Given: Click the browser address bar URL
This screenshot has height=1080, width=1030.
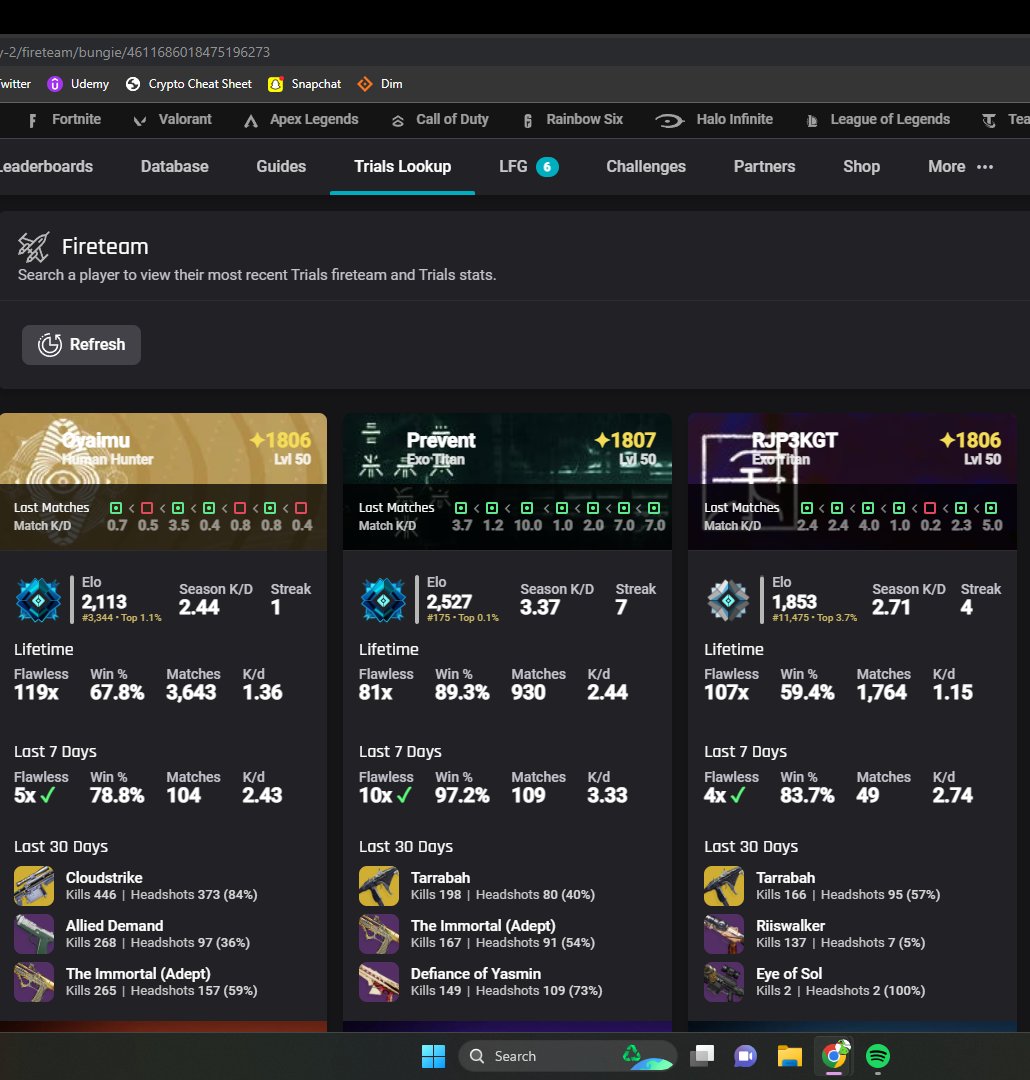Looking at the screenshot, I should click(135, 52).
